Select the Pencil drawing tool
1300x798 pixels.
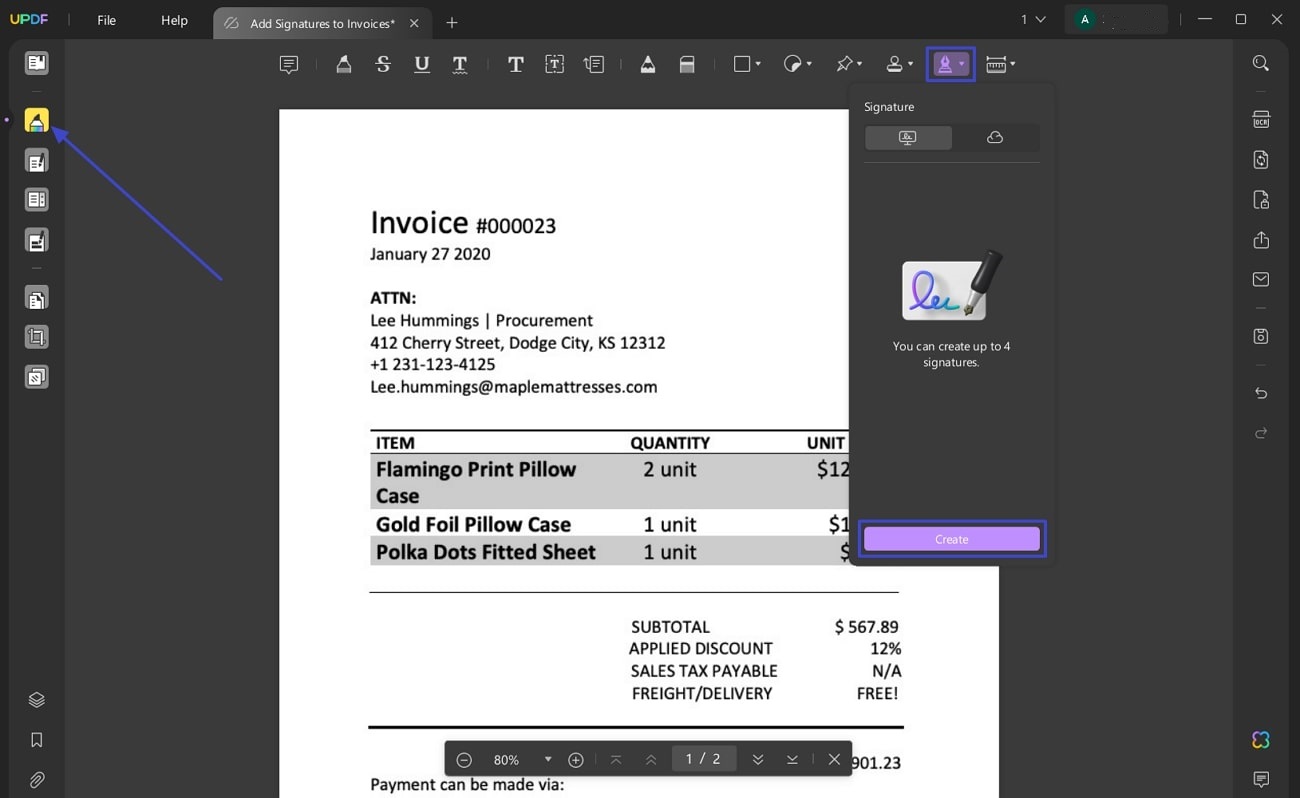(647, 63)
